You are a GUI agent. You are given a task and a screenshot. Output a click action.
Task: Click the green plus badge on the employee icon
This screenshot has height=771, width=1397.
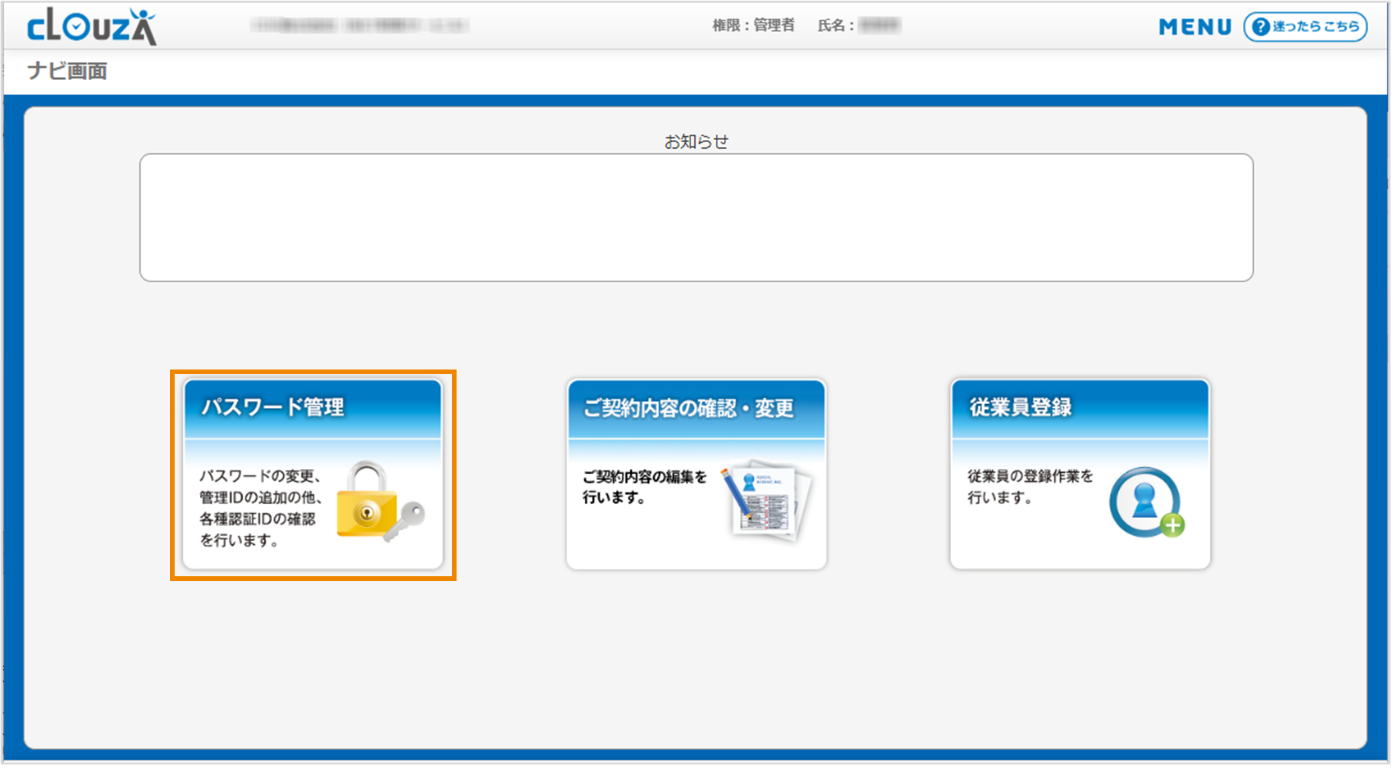(1172, 526)
